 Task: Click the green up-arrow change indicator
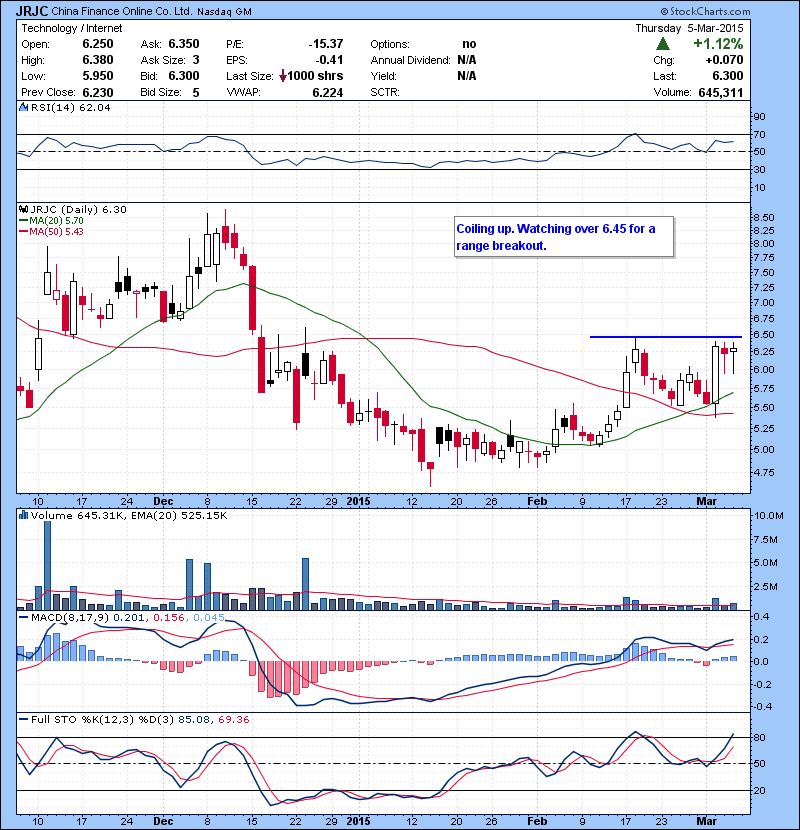[x=662, y=43]
